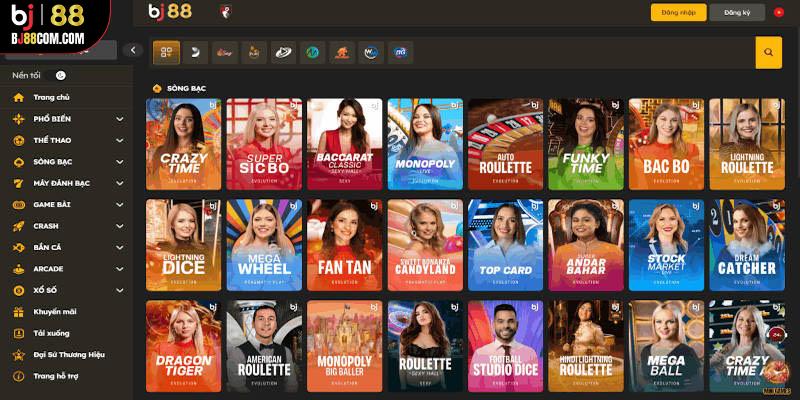Collapse the sidebar with the left arrow

click(133, 50)
